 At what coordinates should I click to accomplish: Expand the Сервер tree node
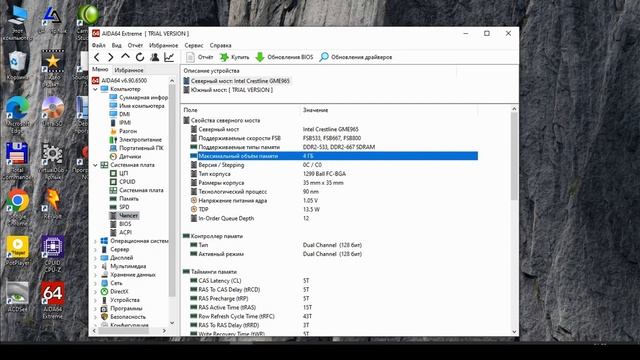(95, 249)
